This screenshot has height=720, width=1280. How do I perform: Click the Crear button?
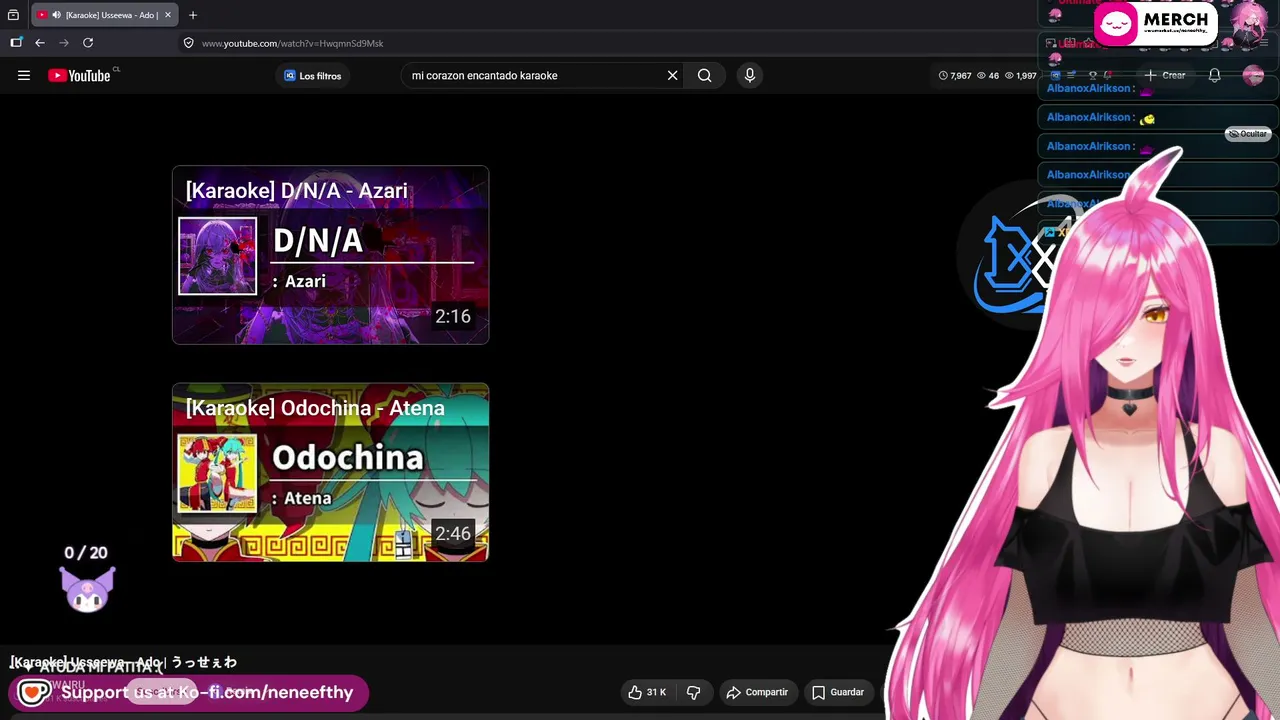(x=1166, y=75)
